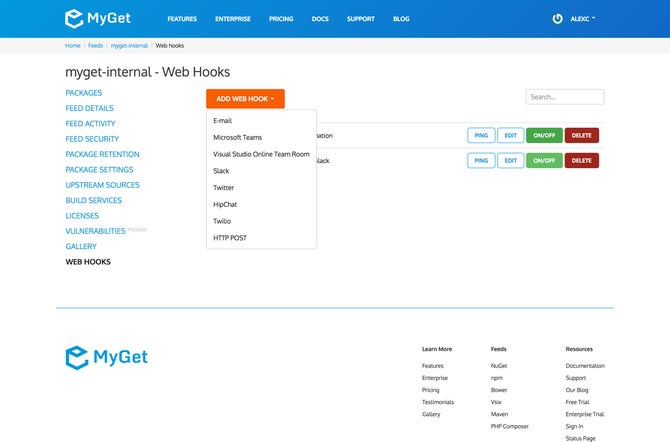Go to Upstream Sources
The image size is (670, 442).
click(102, 185)
